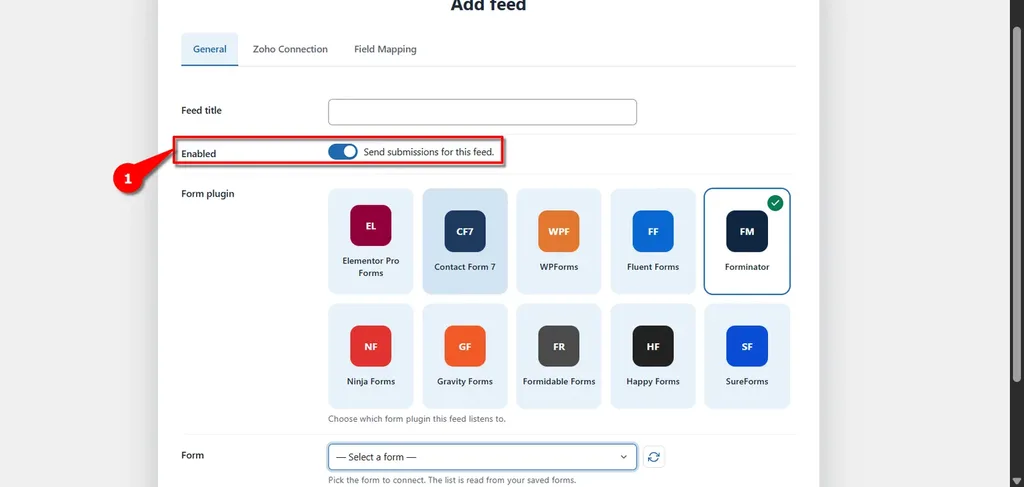Toggle the Enabled switch for this feed
The image size is (1024, 487).
(343, 151)
